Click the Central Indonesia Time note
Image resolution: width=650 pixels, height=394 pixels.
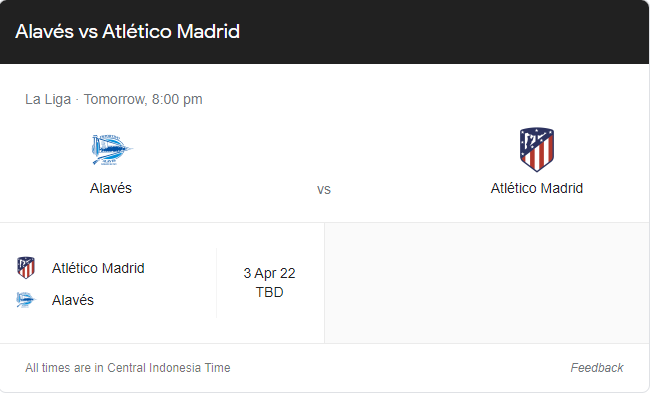tap(128, 368)
